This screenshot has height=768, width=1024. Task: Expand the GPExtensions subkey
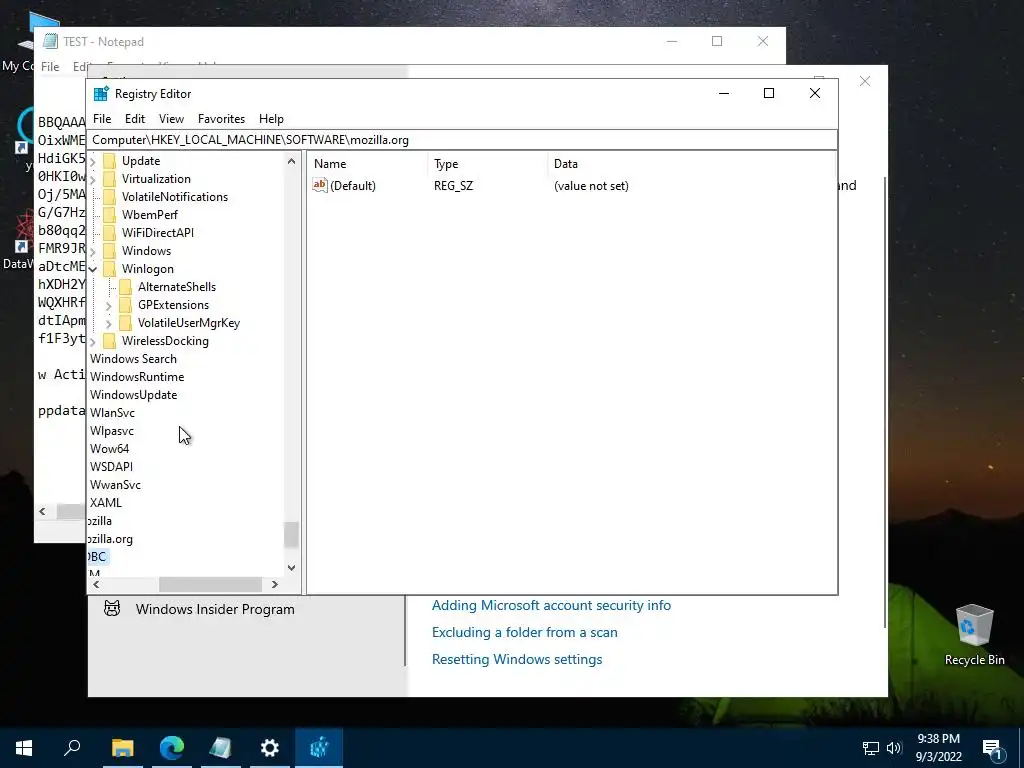(108, 305)
